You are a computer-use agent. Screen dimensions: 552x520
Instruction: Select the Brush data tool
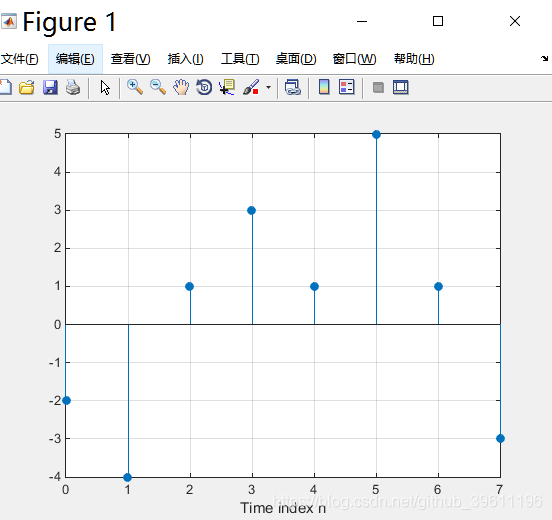tap(251, 87)
